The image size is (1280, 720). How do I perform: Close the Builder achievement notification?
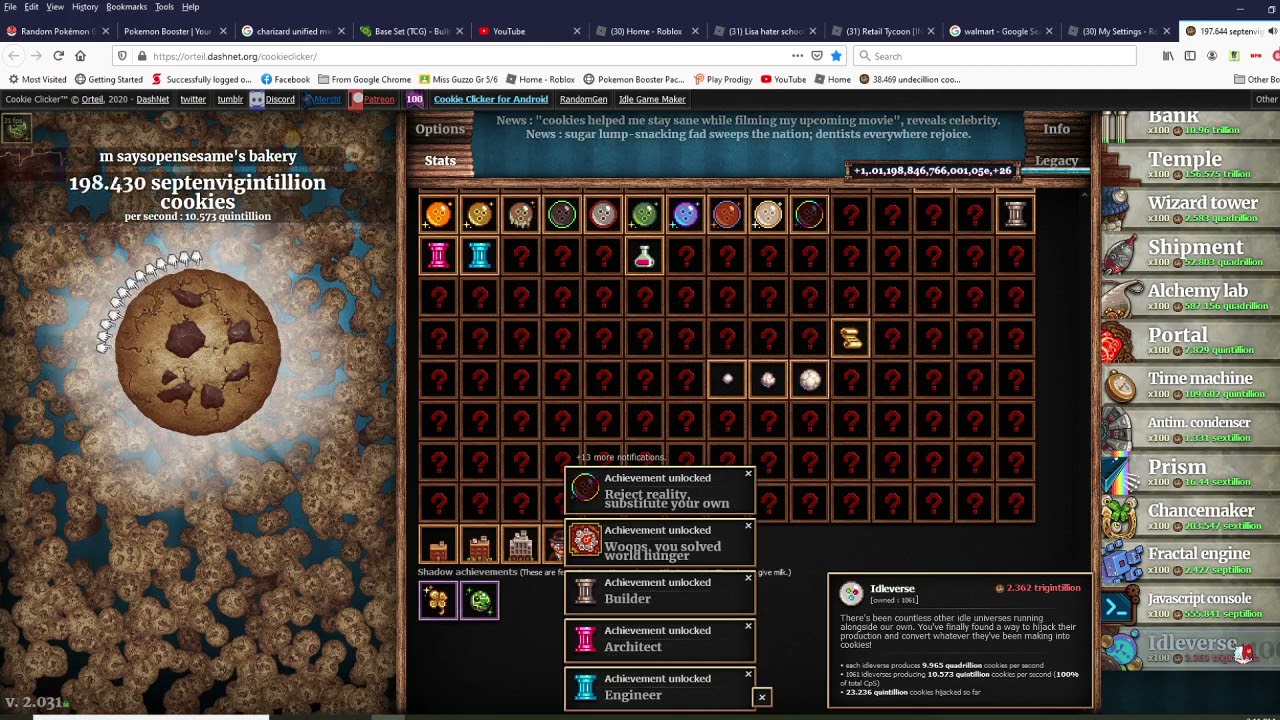[x=748, y=577]
